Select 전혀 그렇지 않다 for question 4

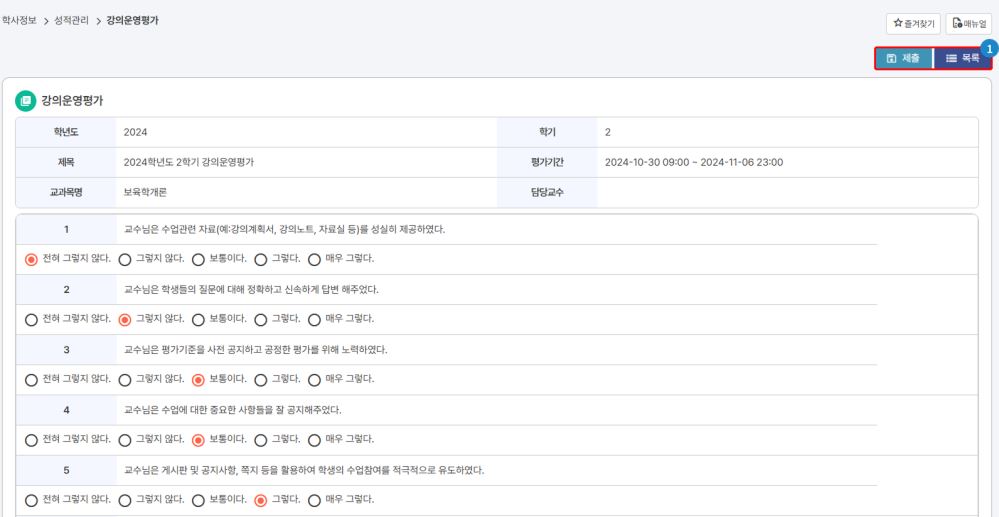(x=31, y=440)
